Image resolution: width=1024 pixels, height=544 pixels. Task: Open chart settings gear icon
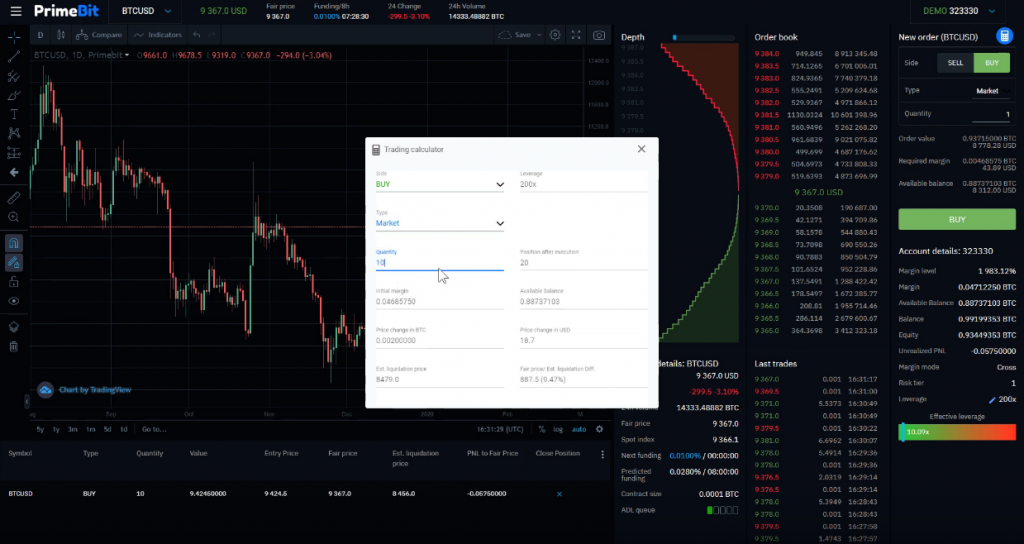(x=555, y=35)
